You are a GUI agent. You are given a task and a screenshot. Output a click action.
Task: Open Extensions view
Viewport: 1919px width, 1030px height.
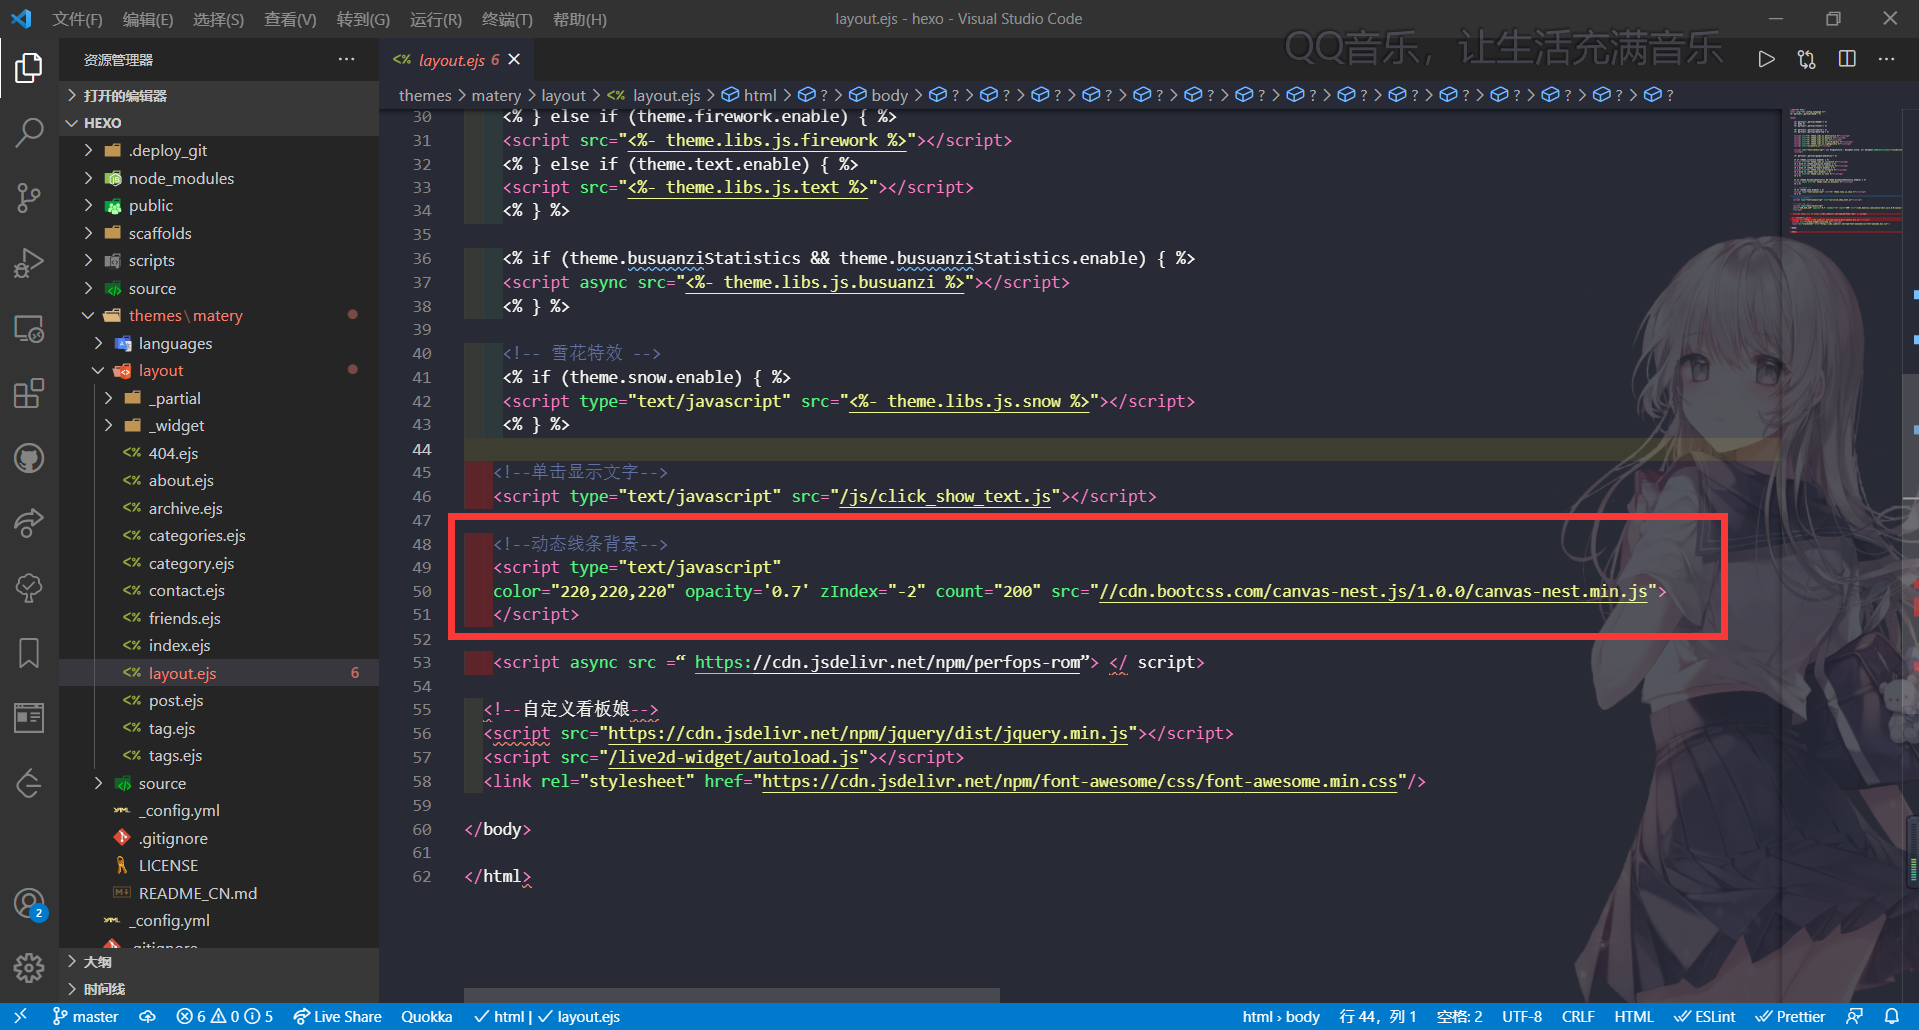click(29, 394)
